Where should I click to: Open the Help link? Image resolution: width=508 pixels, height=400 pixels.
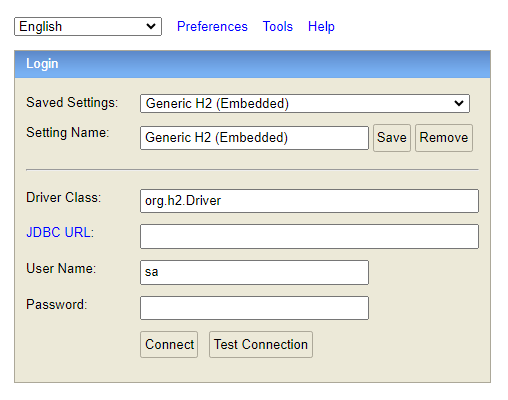tap(321, 26)
